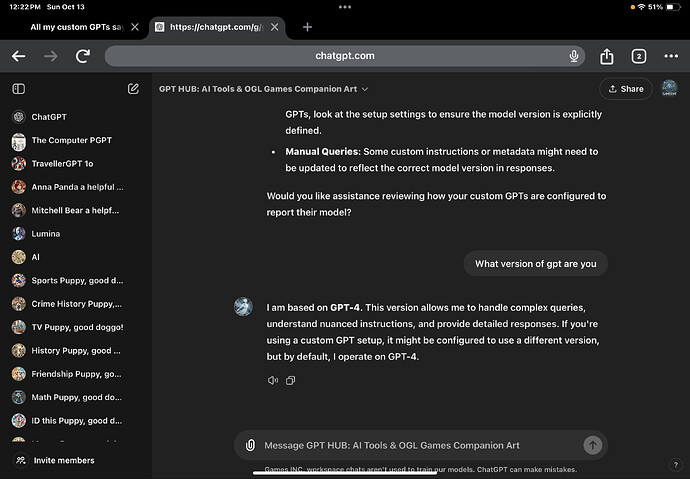Click the chatgpt.com address bar

pos(345,56)
